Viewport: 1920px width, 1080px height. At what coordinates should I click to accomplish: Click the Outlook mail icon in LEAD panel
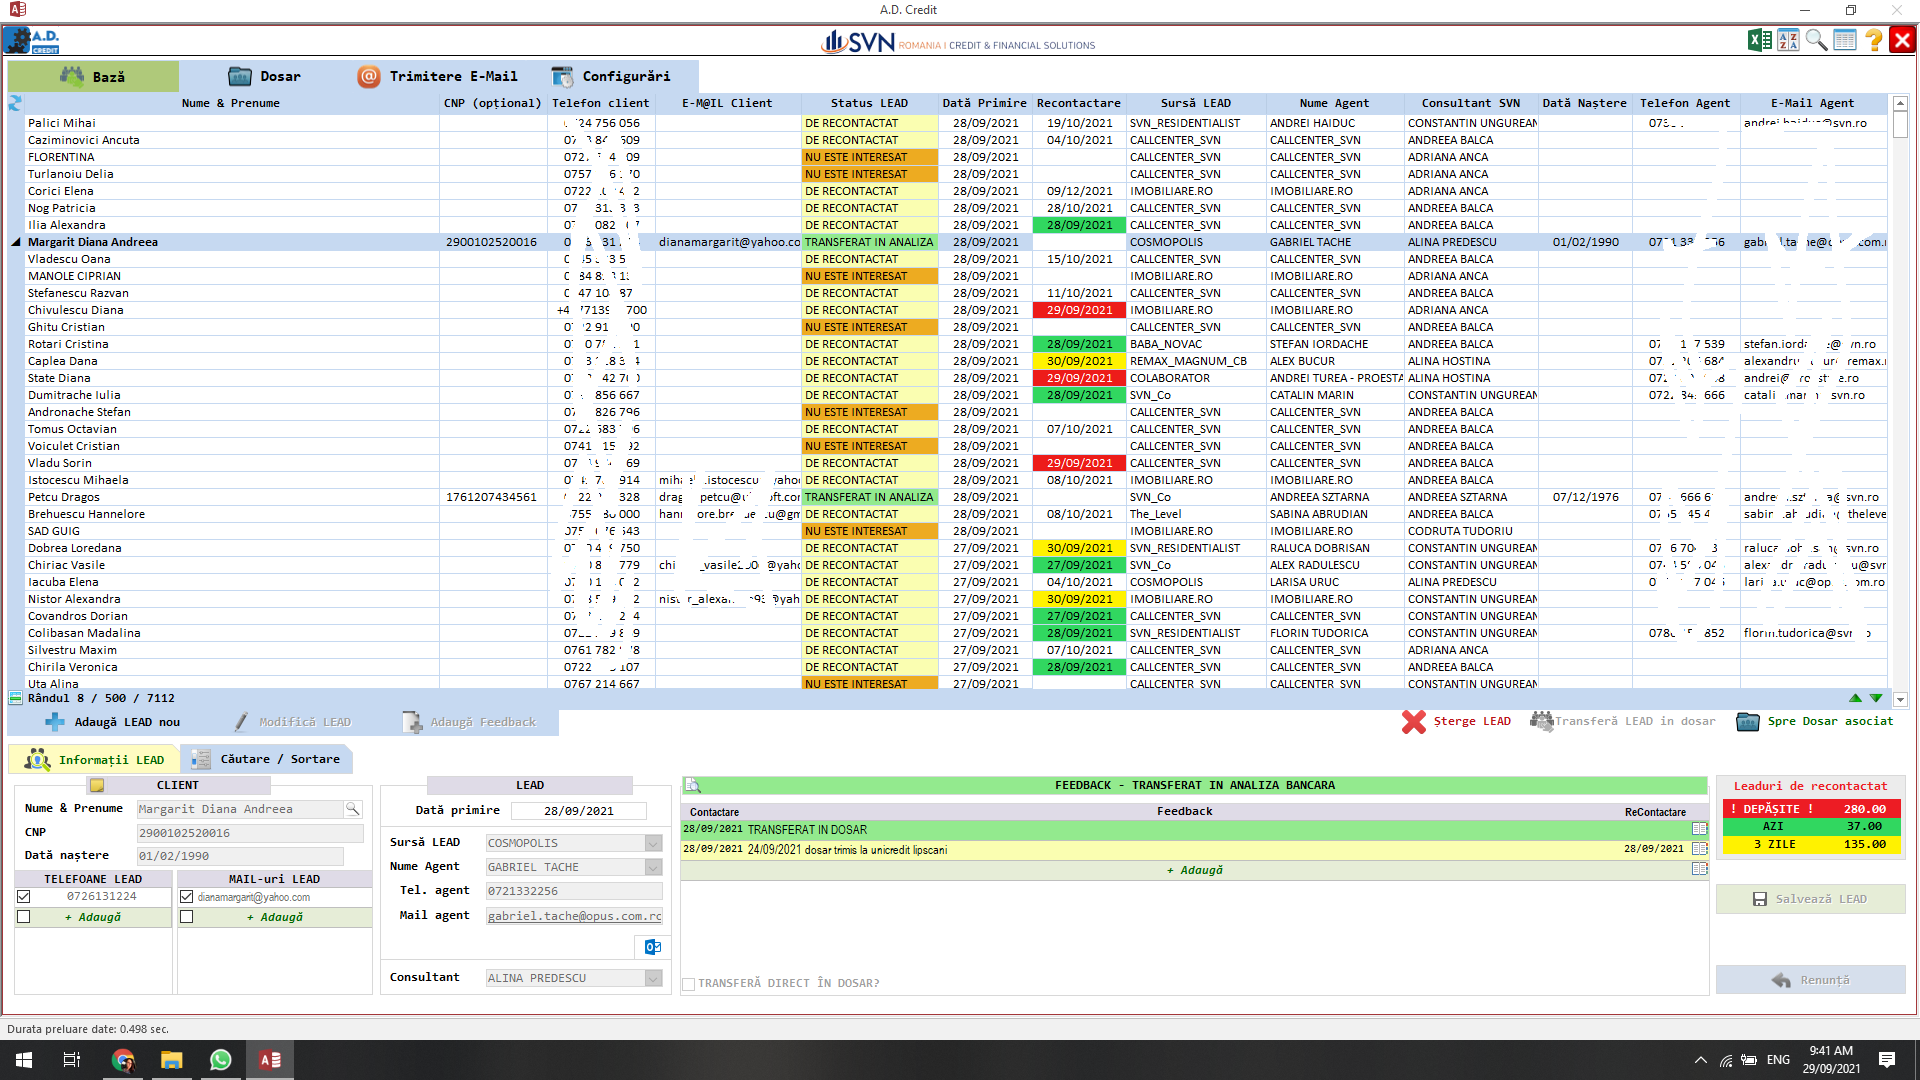point(652,947)
